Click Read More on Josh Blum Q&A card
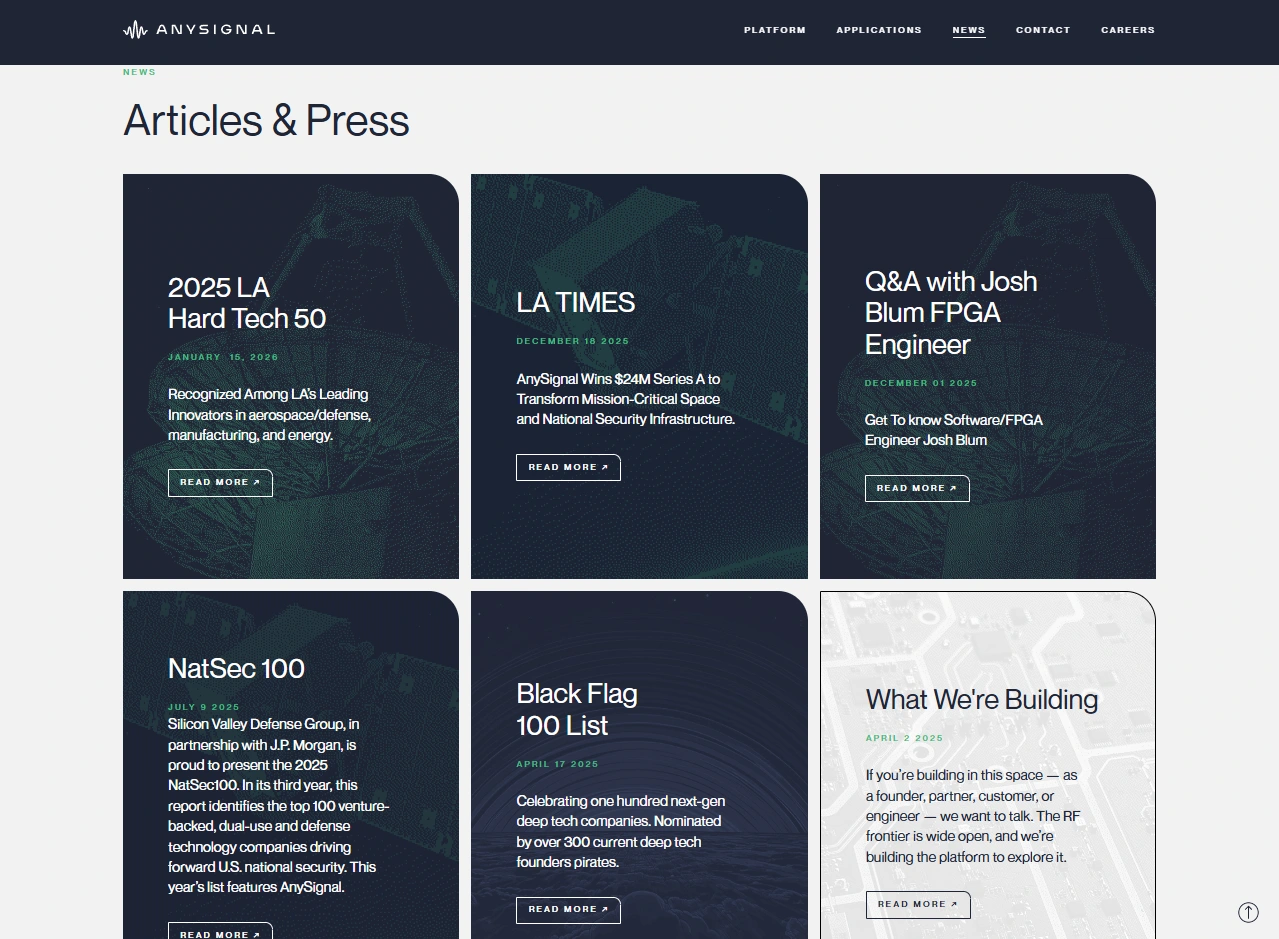The height and width of the screenshot is (939, 1279). click(x=917, y=488)
